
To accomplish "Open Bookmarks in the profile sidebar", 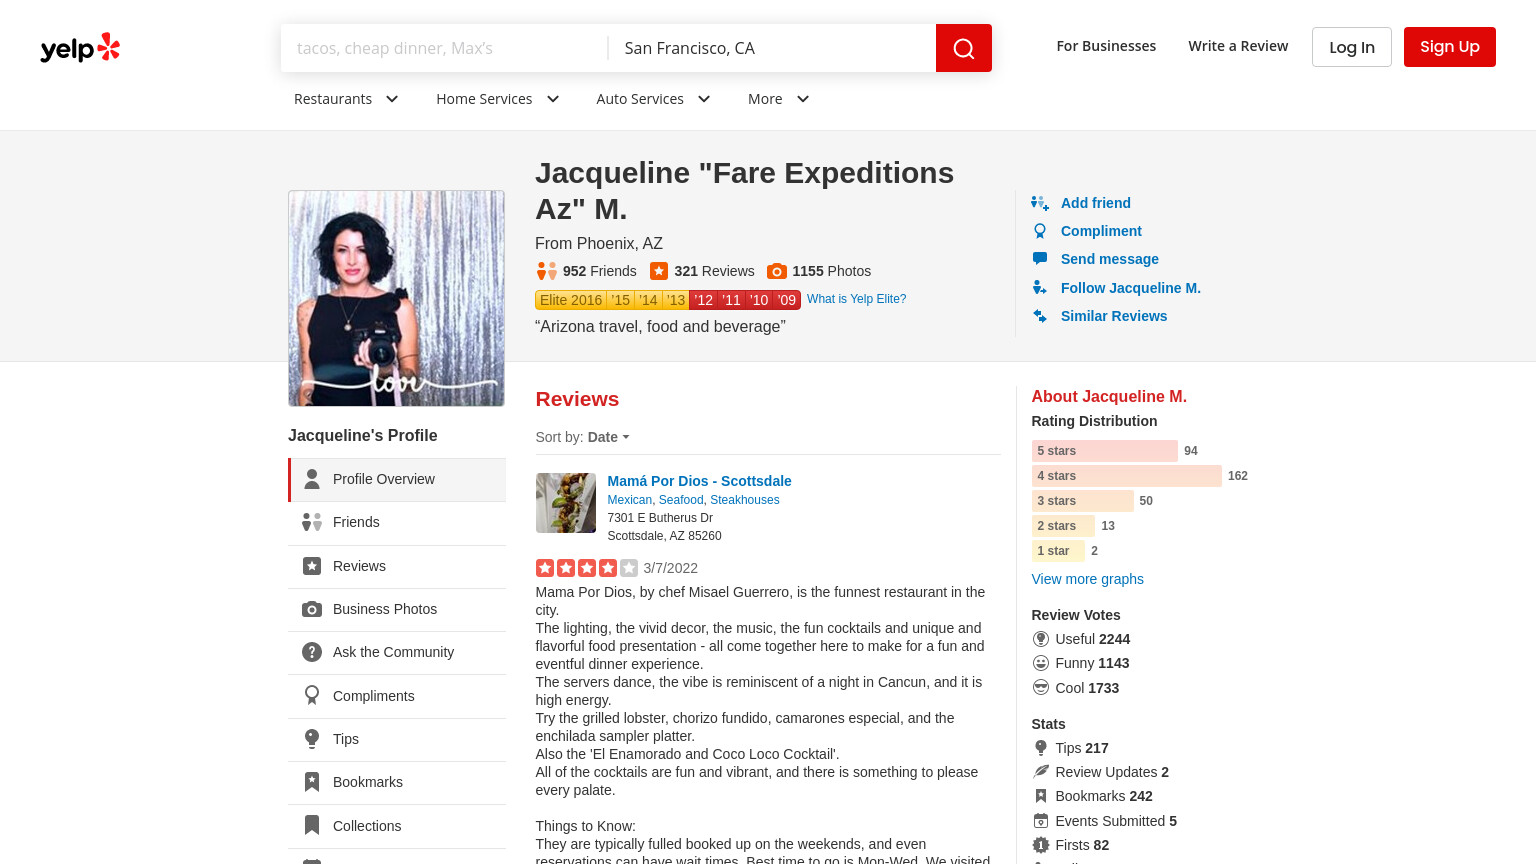I will pyautogui.click(x=397, y=782).
